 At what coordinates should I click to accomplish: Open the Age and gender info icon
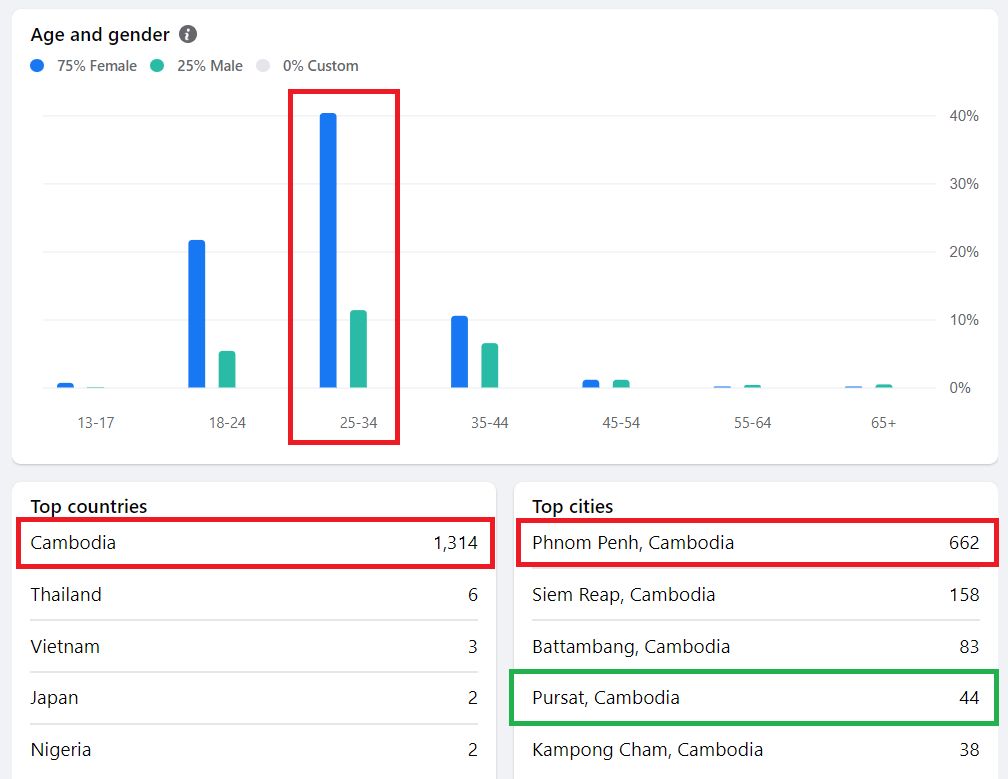pos(188,34)
